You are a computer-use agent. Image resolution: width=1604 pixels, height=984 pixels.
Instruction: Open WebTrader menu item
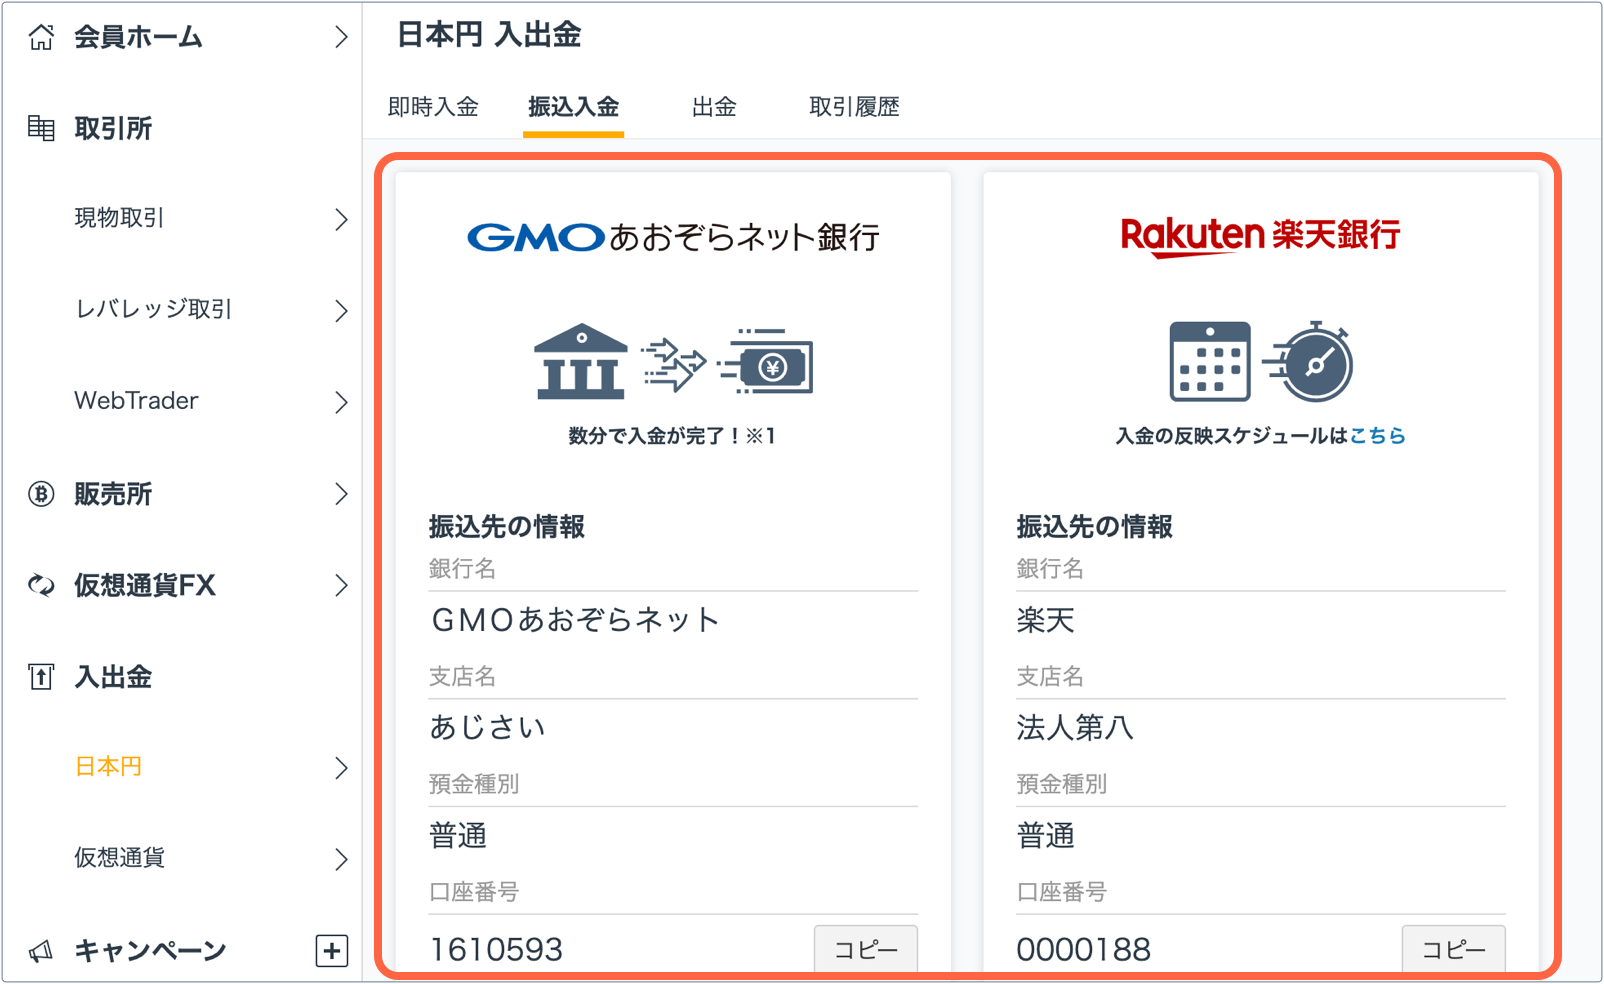[136, 401]
